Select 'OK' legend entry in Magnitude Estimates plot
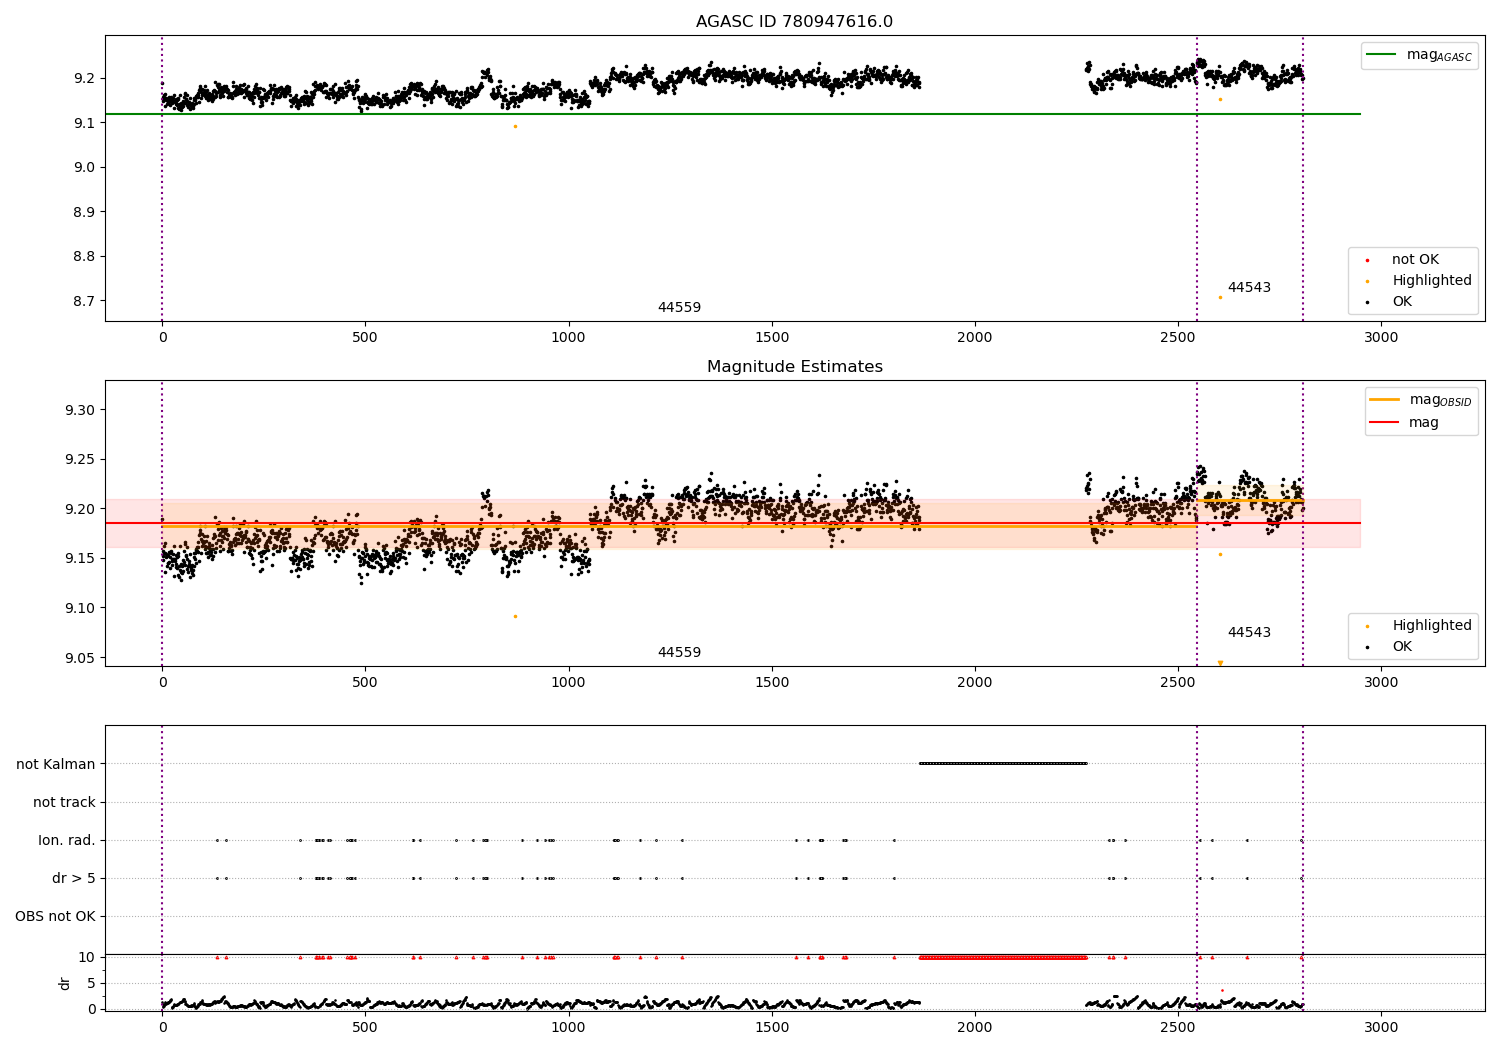1500x1050 pixels. point(1402,647)
